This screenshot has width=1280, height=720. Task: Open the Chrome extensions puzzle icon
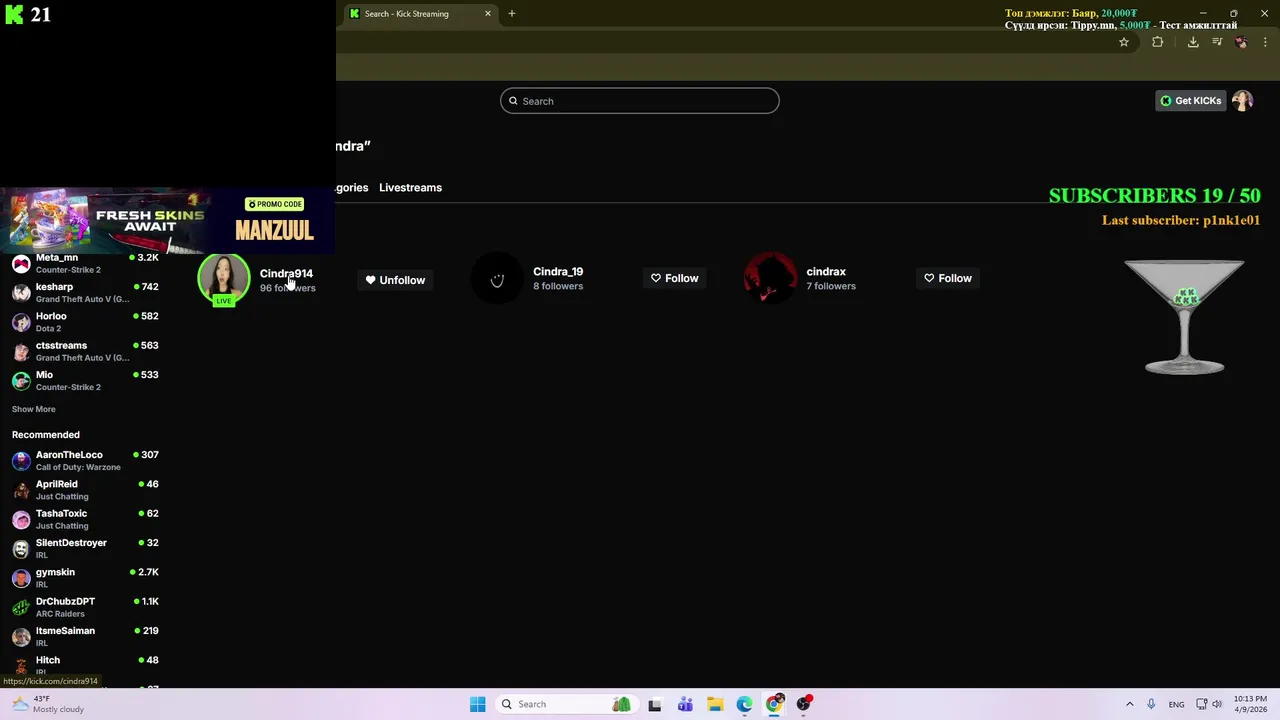(1158, 42)
